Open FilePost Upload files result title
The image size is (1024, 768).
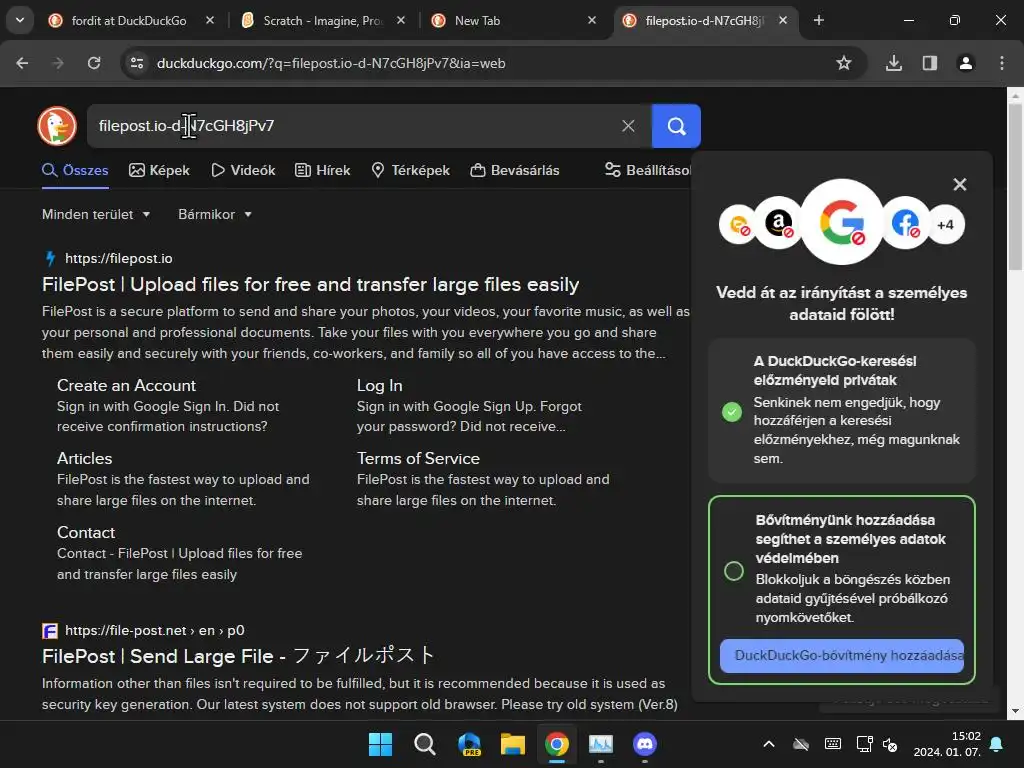point(310,285)
